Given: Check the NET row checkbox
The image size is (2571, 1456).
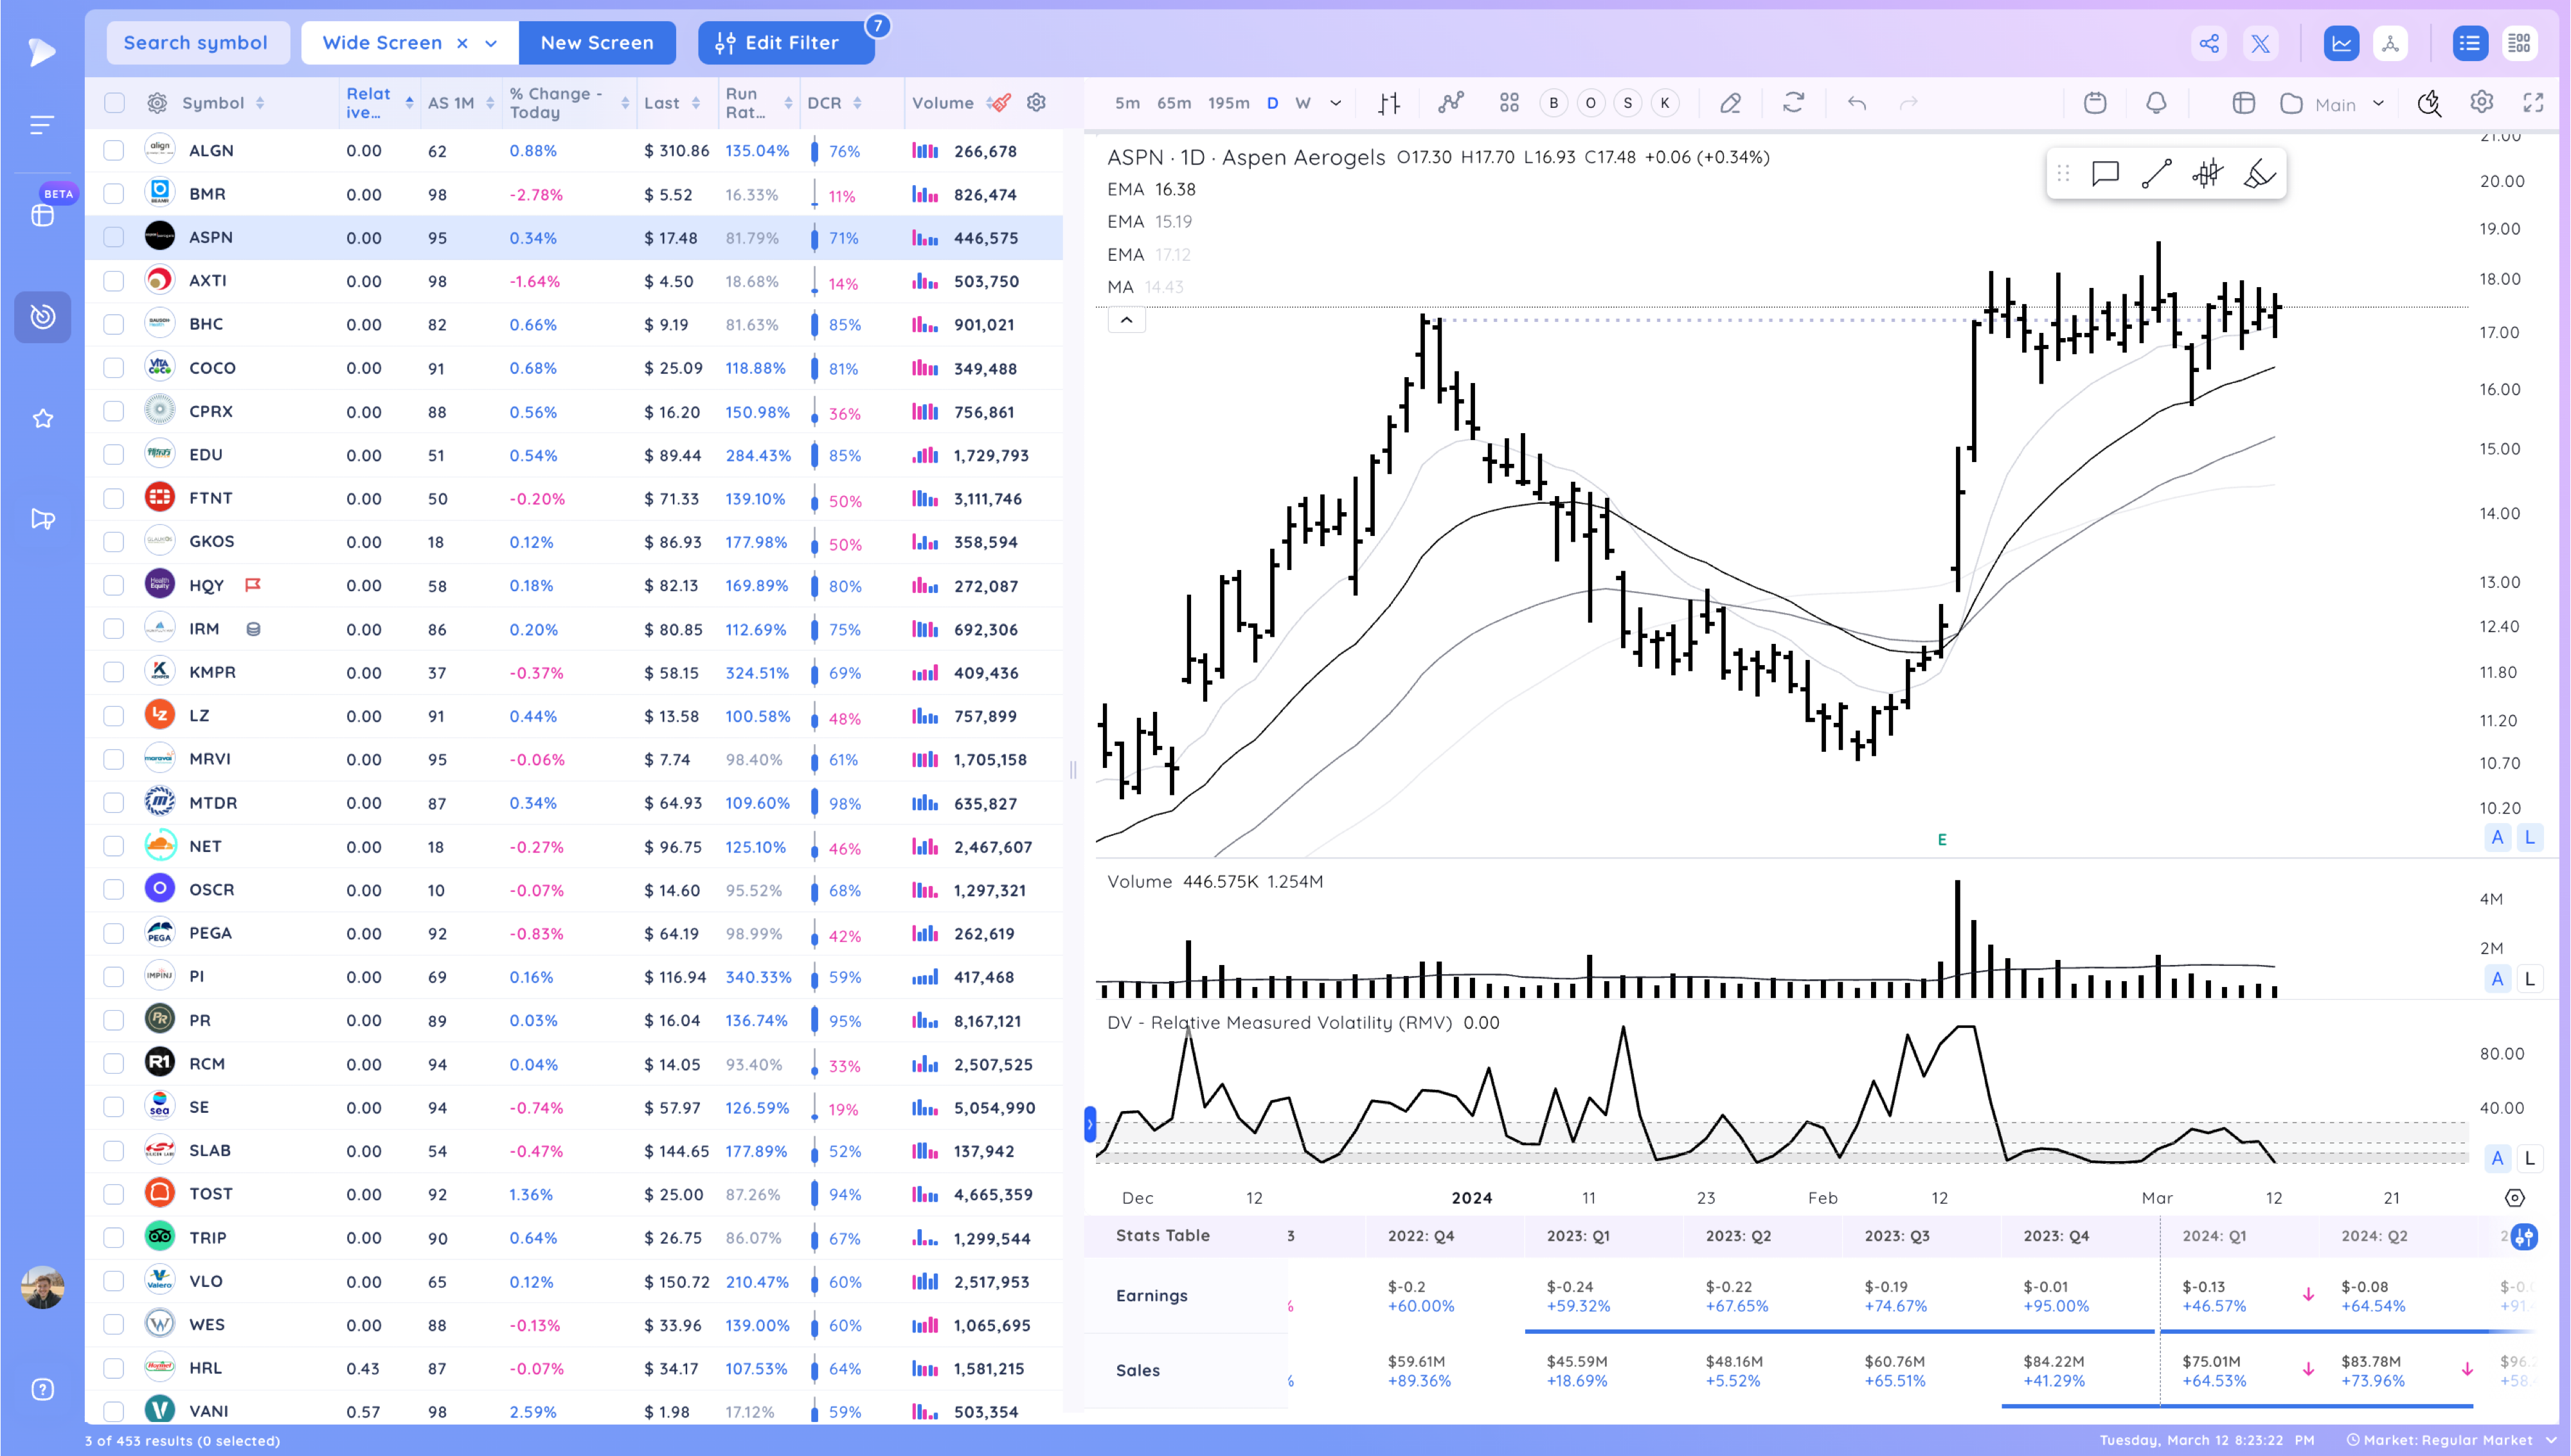Looking at the screenshot, I should pos(114,846).
